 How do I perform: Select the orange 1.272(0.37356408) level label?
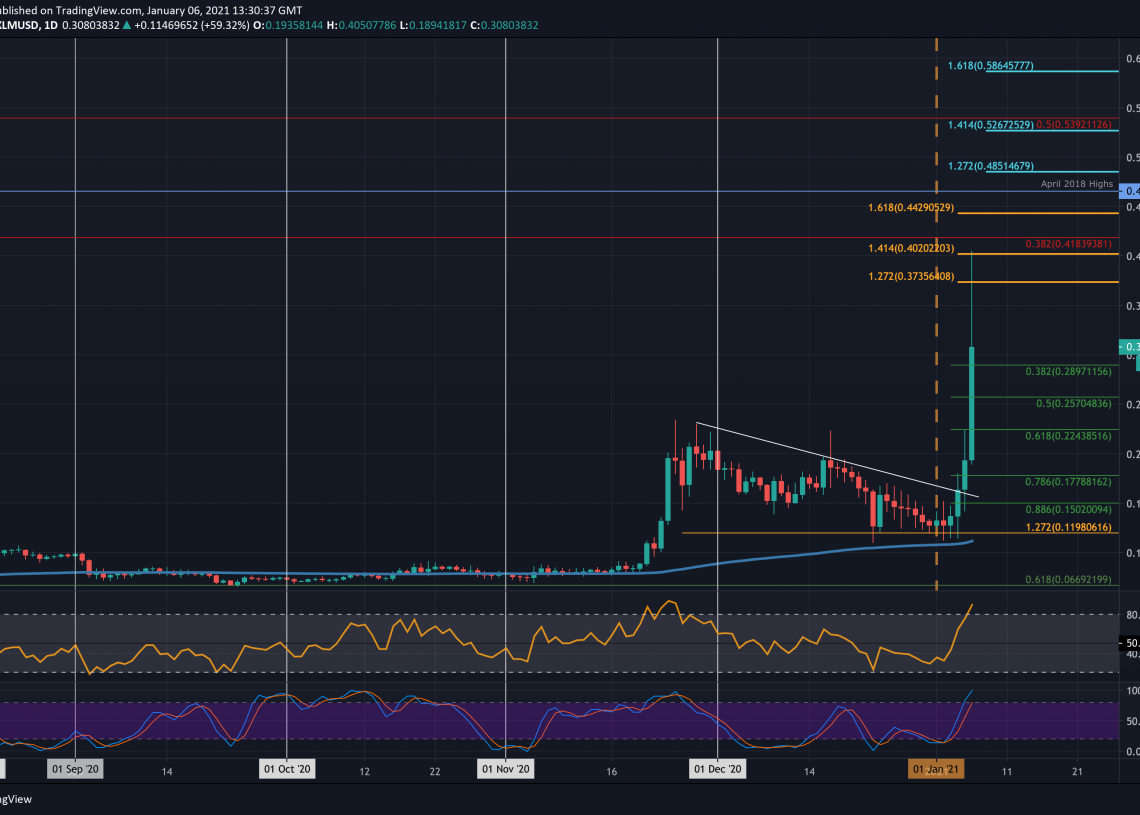pyautogui.click(x=911, y=276)
